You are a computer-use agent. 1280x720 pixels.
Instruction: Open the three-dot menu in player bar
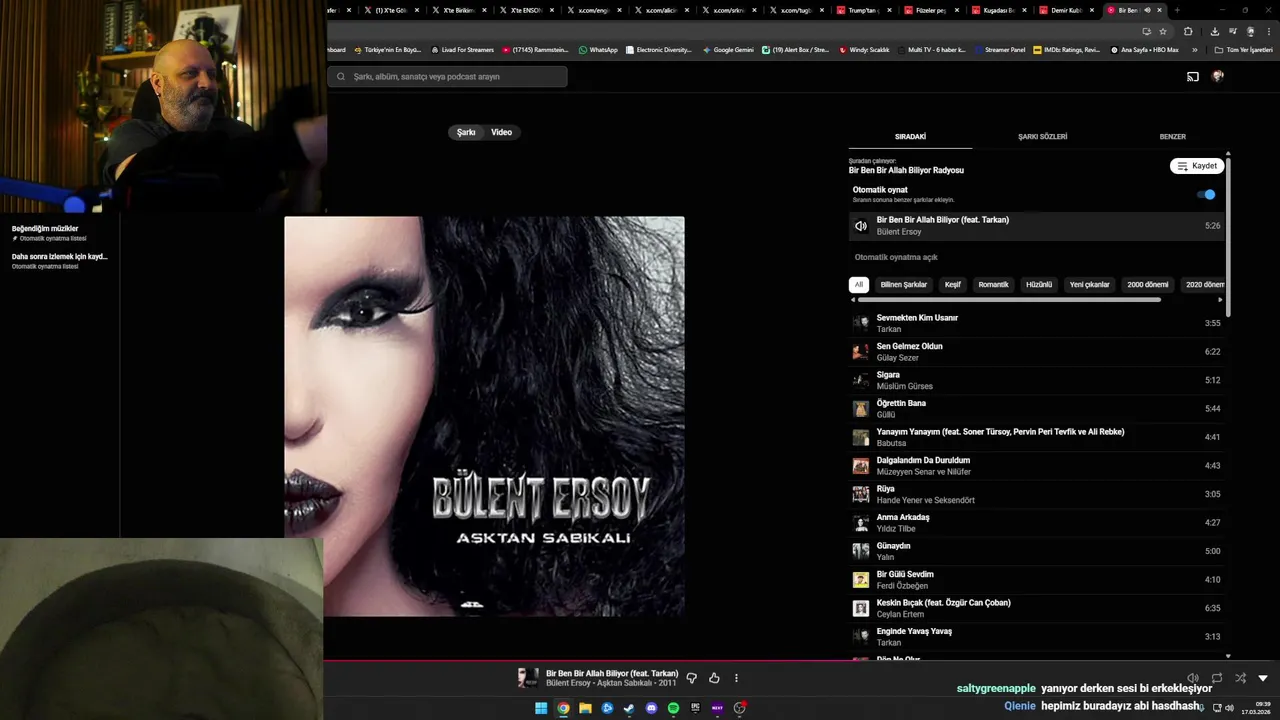[737, 678]
